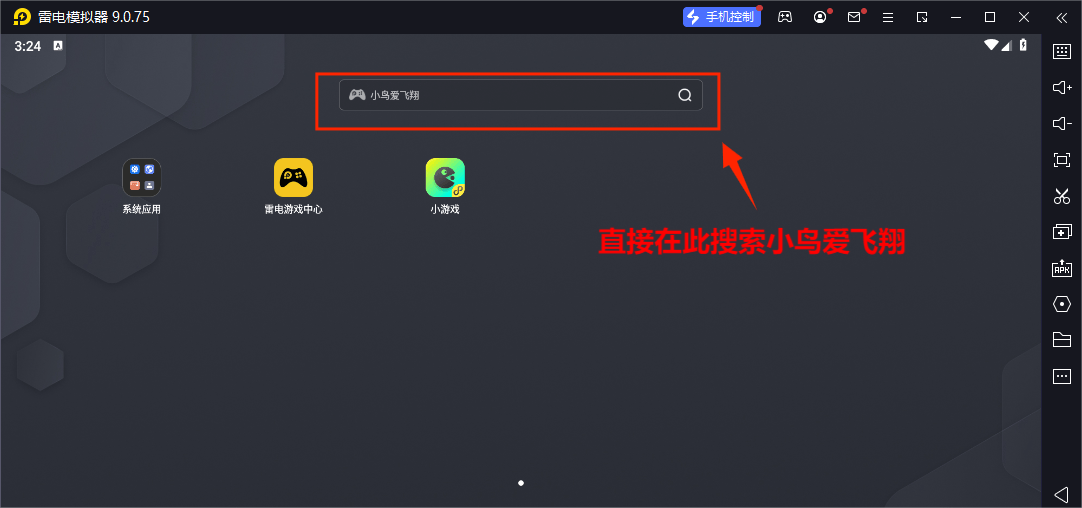The width and height of the screenshot is (1082, 508).
Task: Open the keyboard mapping tool in sidebar
Action: 1062,52
